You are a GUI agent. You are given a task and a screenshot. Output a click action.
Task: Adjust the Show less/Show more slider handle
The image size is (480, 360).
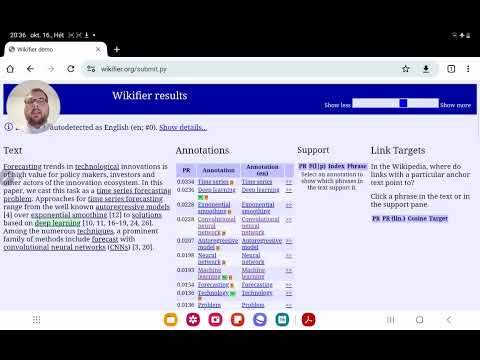(x=403, y=103)
